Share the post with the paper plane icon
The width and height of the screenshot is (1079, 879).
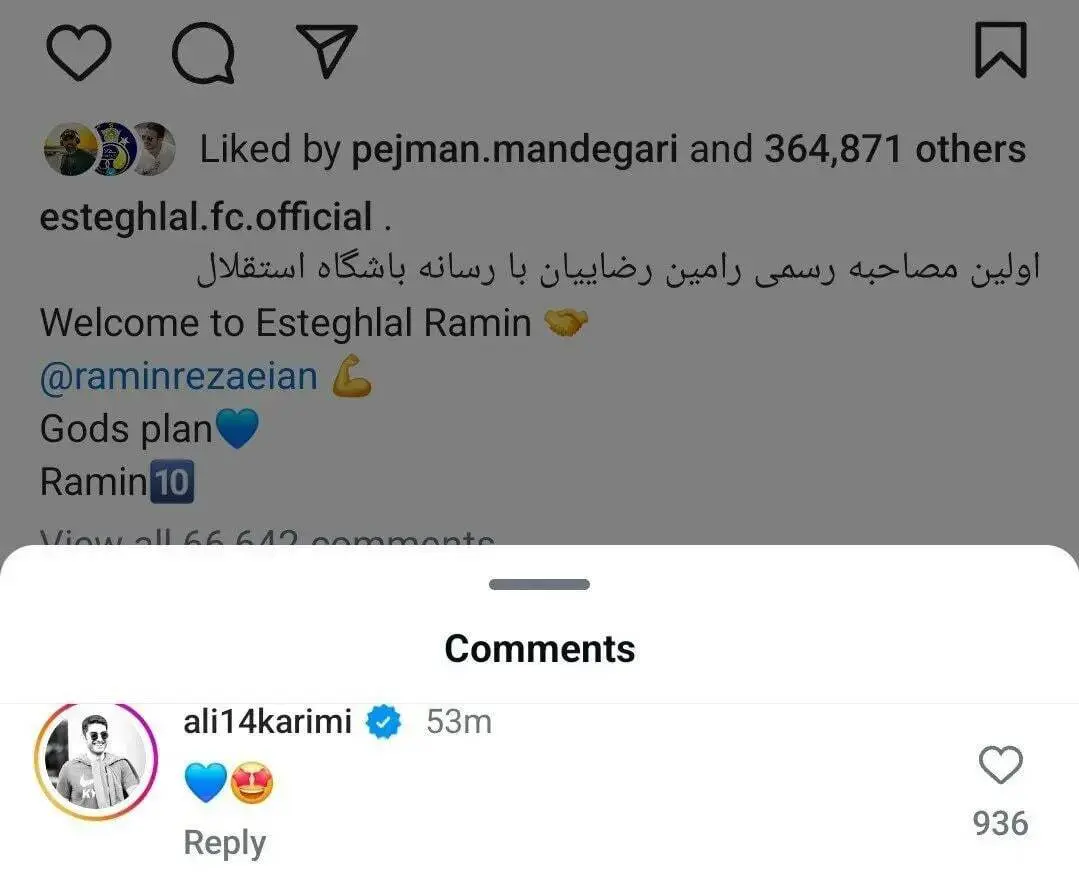(326, 50)
